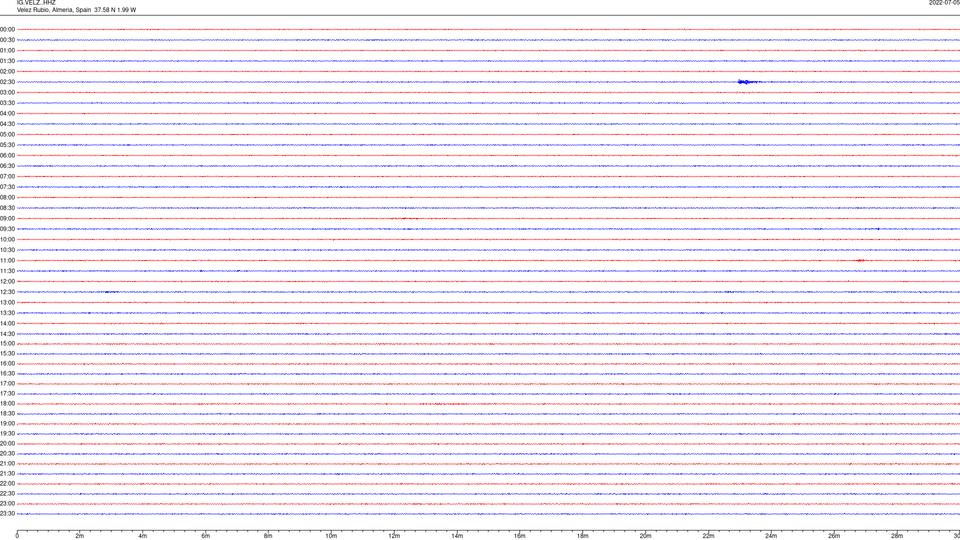
Task: Select the 05:30 time label
Action: [7, 146]
